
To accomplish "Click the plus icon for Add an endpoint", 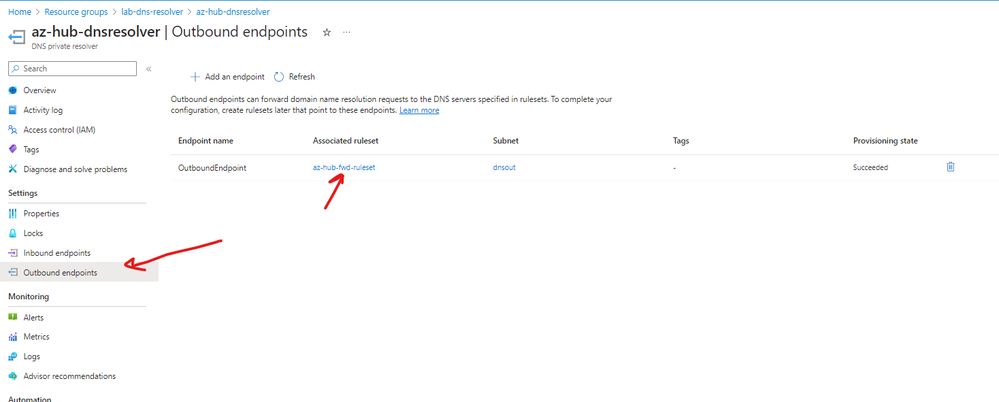I will [195, 77].
